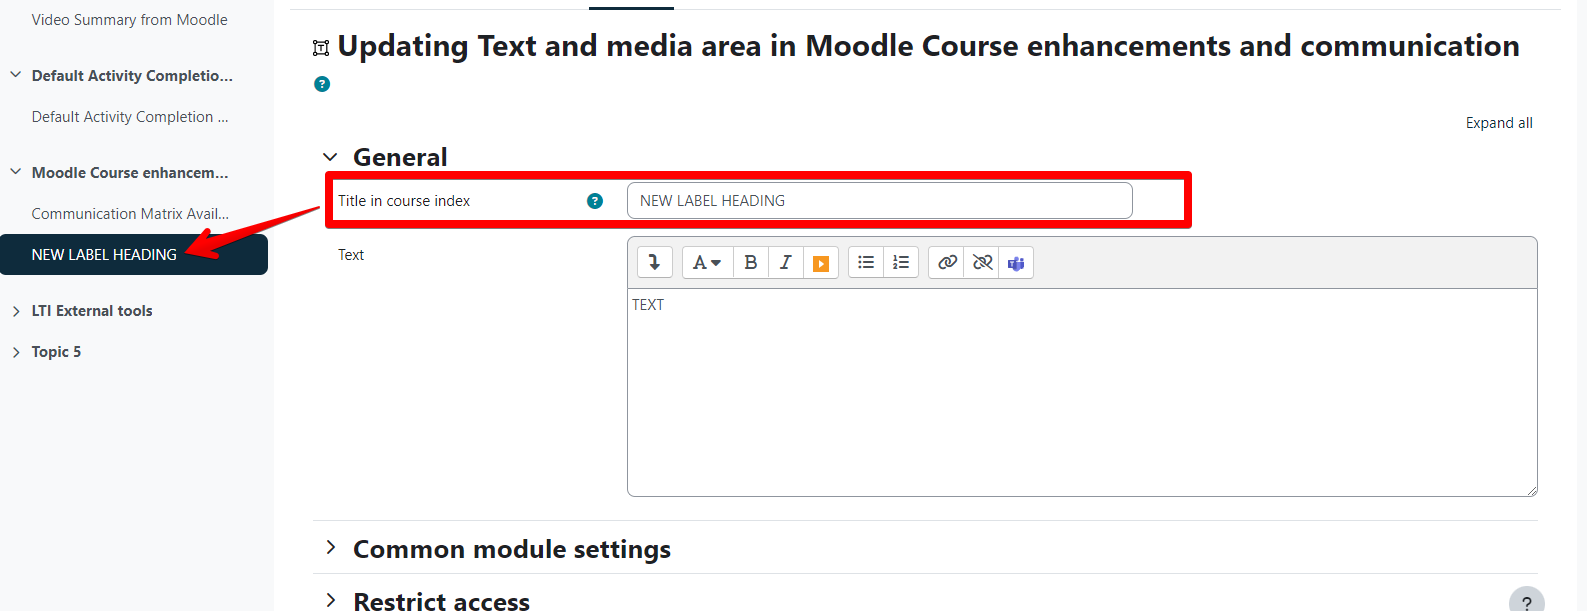Image resolution: width=1587 pixels, height=611 pixels.
Task: Apply italic formatting in text editor
Action: [786, 262]
